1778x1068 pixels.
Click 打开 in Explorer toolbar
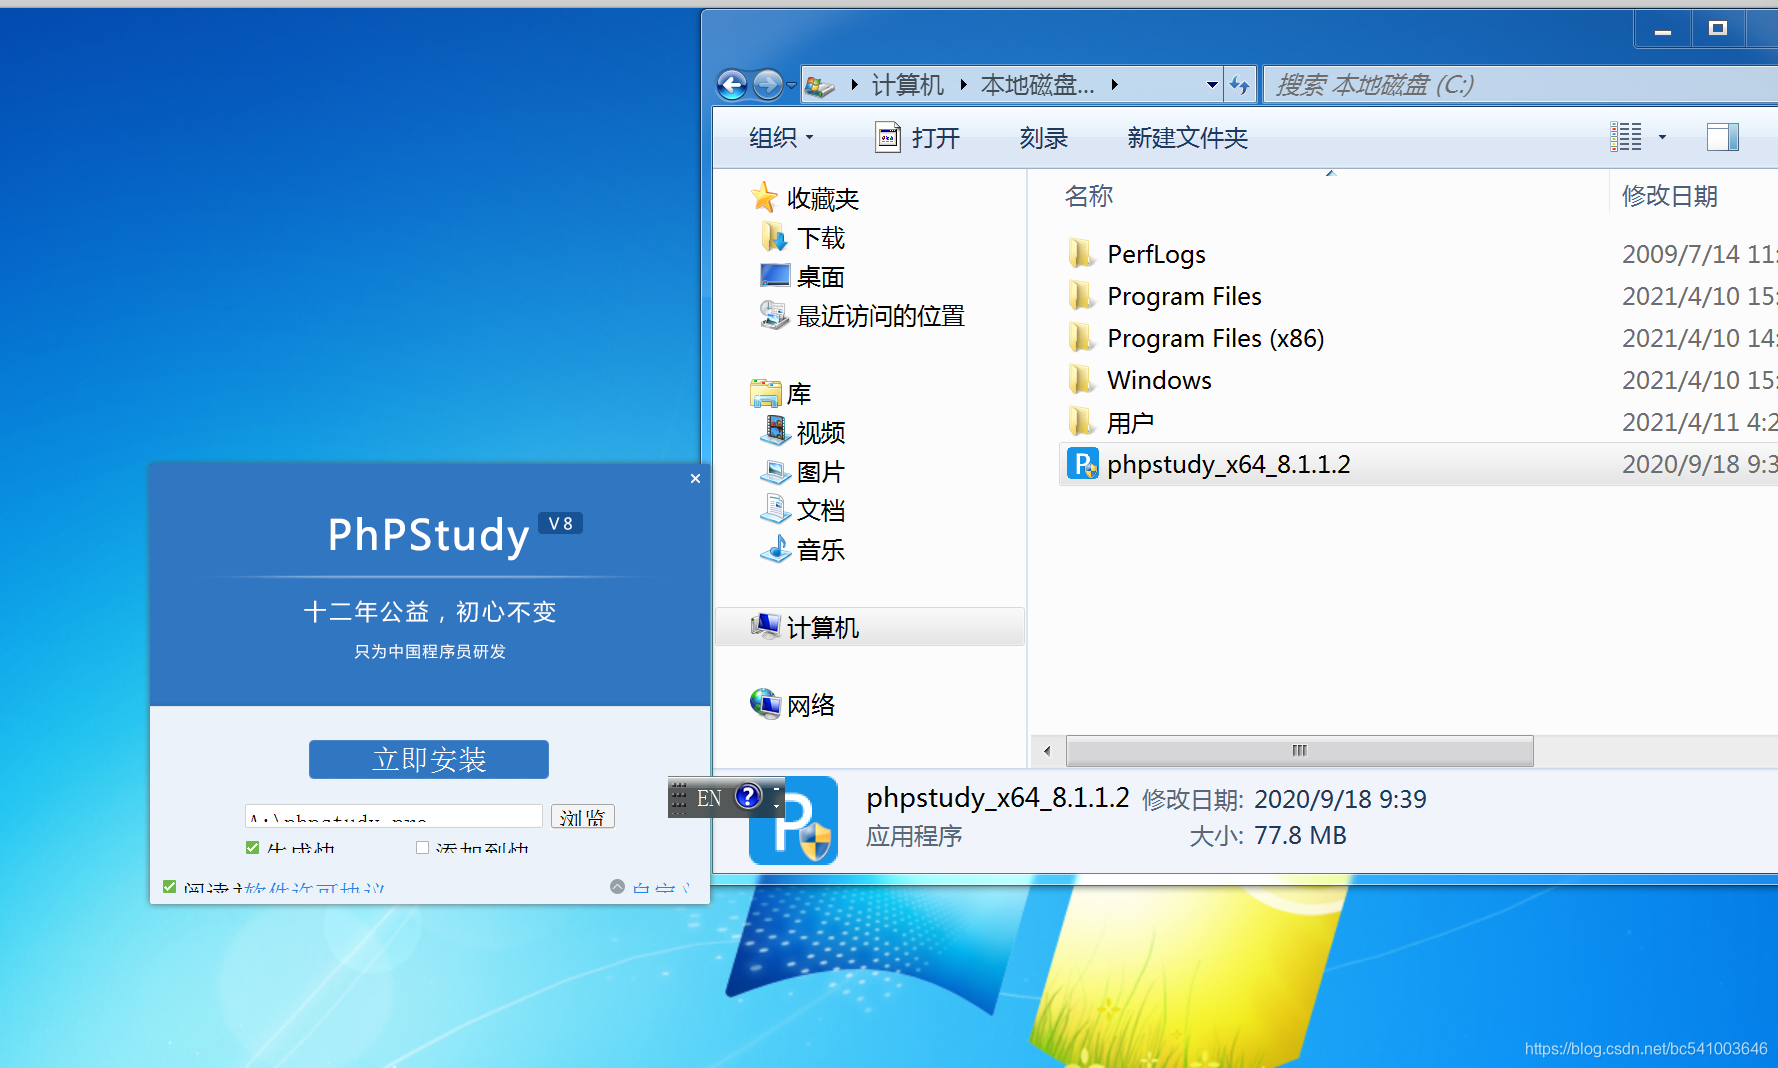[x=917, y=138]
